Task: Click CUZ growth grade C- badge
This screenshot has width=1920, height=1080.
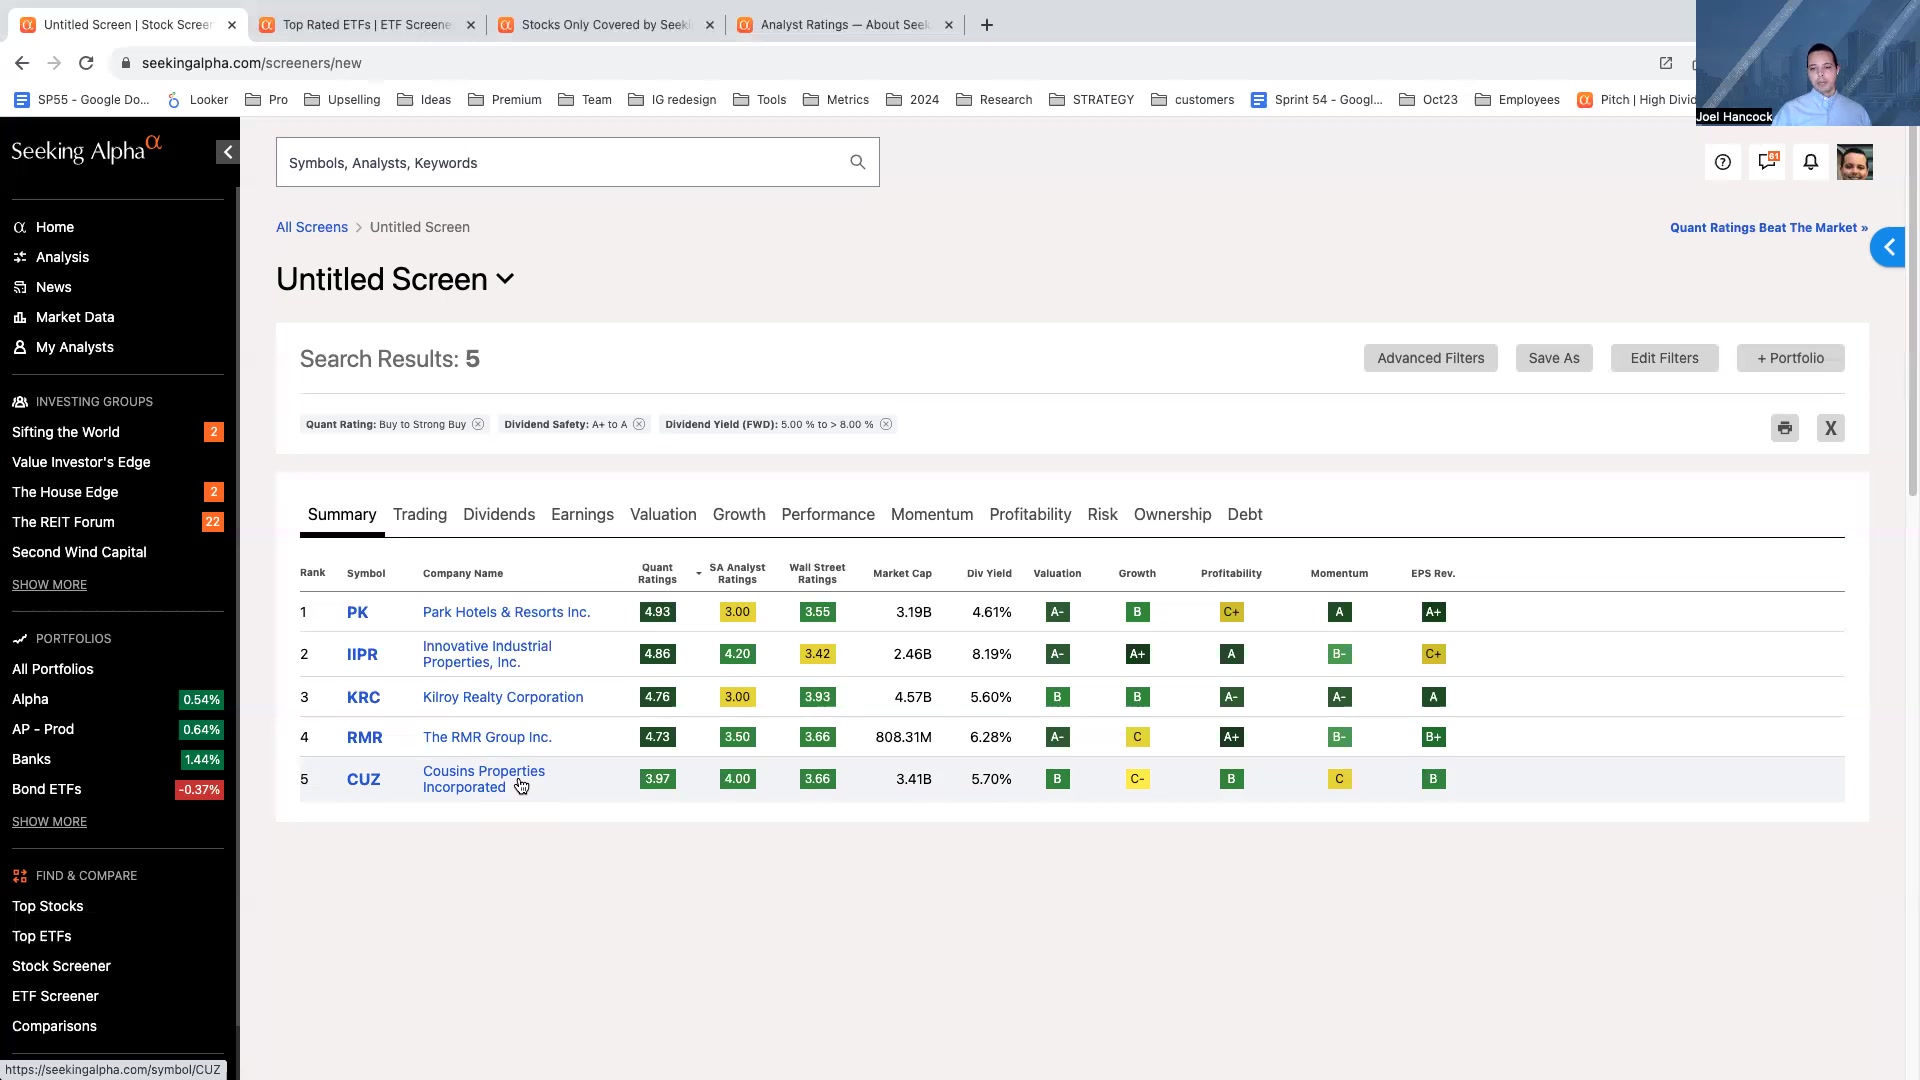Action: point(1137,779)
